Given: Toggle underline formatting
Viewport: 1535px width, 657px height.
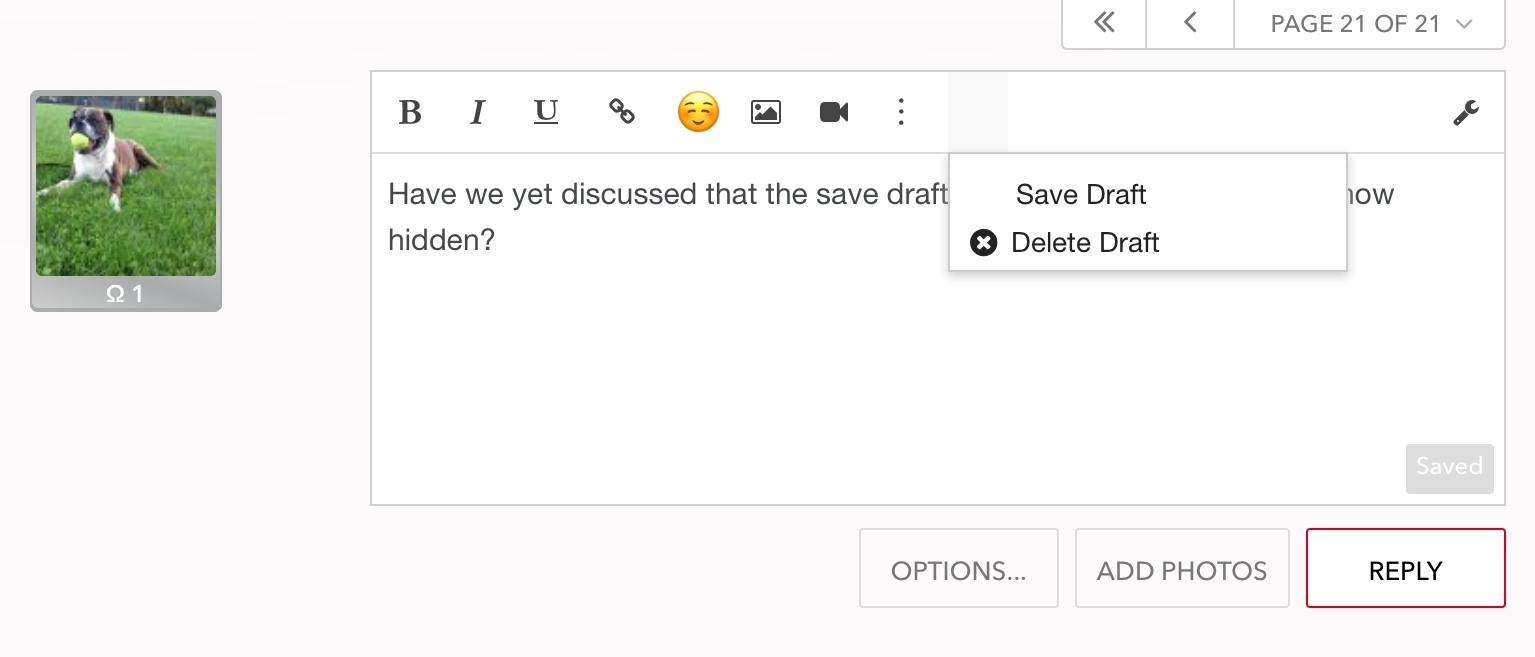Looking at the screenshot, I should [546, 112].
